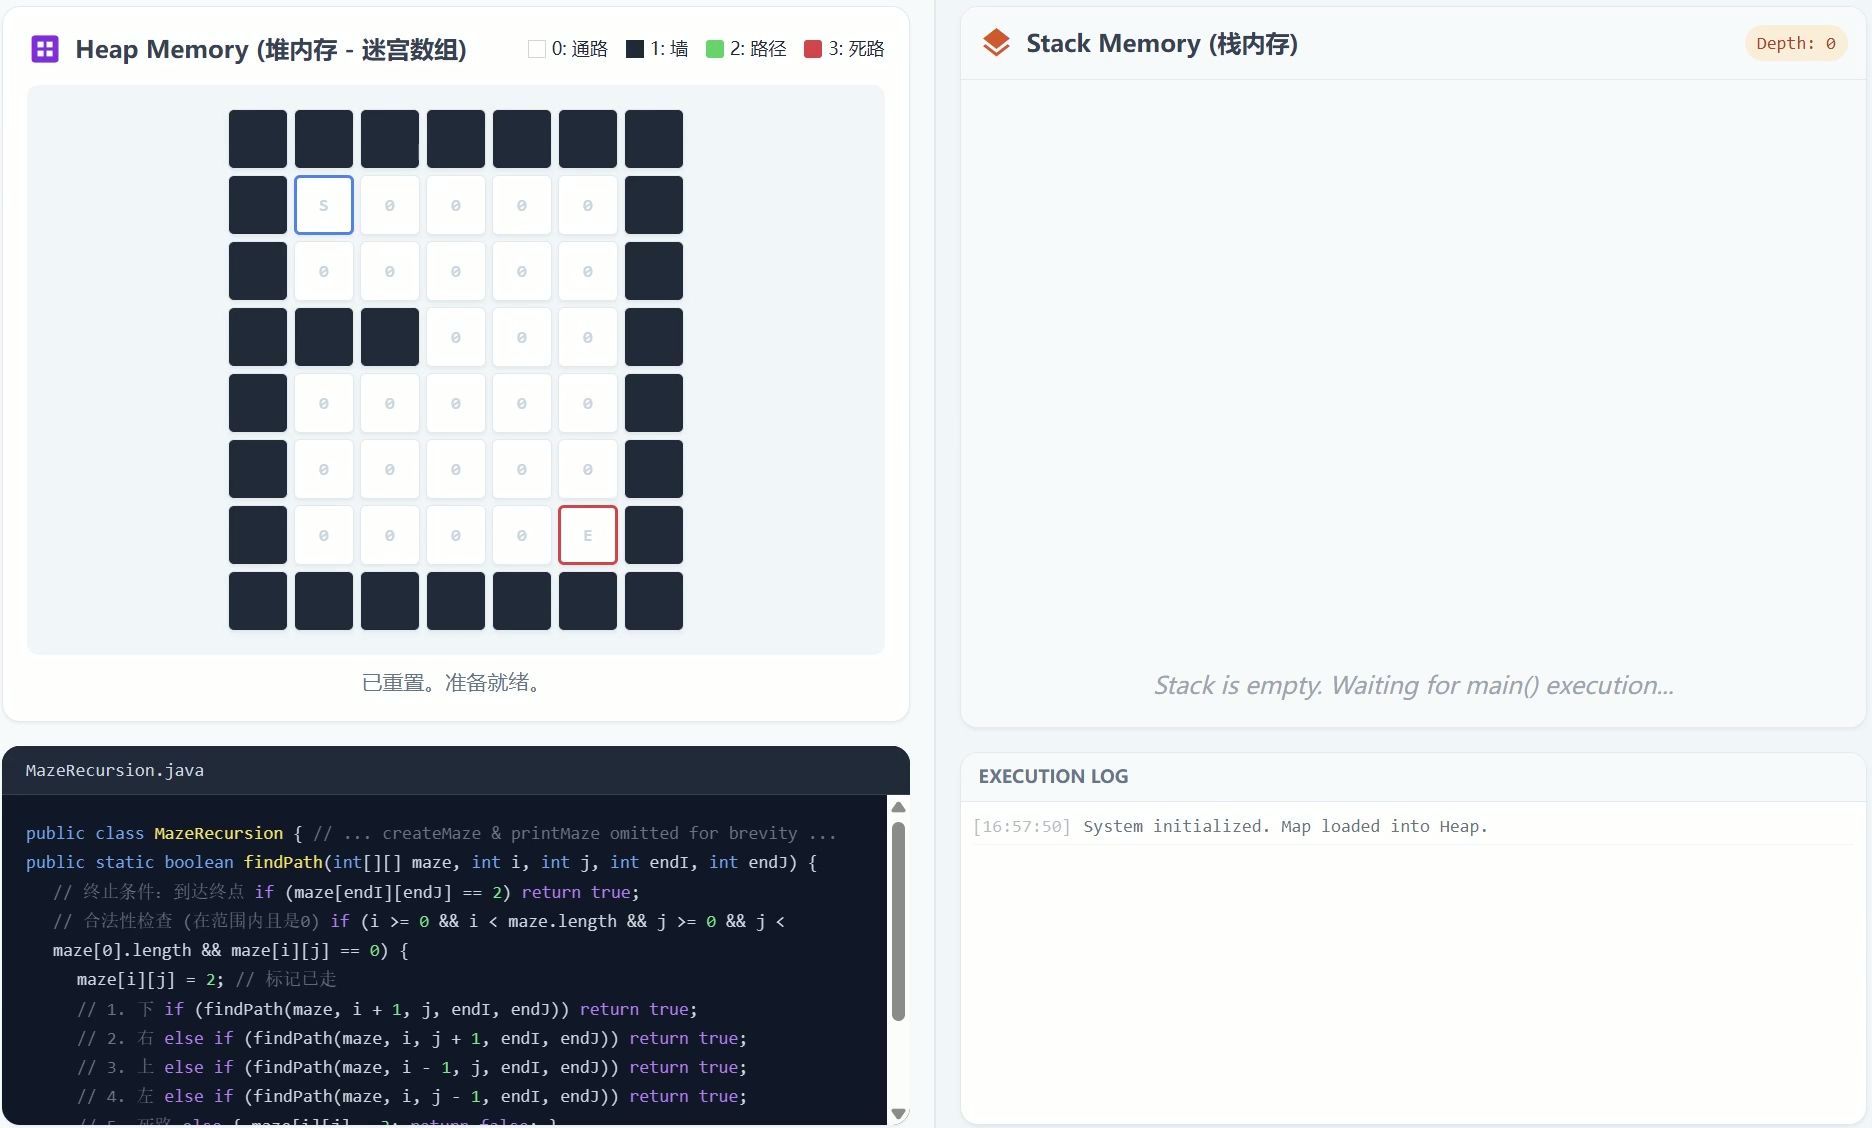Click the orange Stack Memory layers icon
This screenshot has width=1872, height=1128.
996,43
